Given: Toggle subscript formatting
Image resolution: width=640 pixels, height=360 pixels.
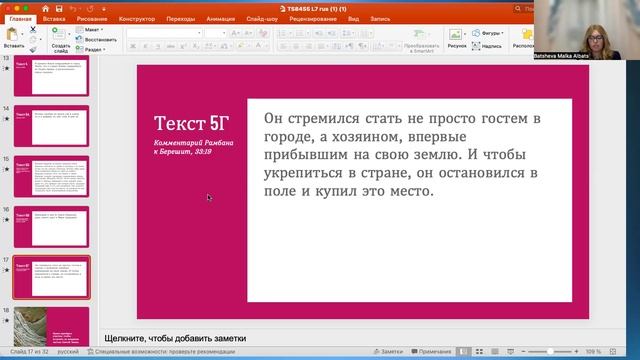Looking at the screenshot, I should tap(196, 46).
